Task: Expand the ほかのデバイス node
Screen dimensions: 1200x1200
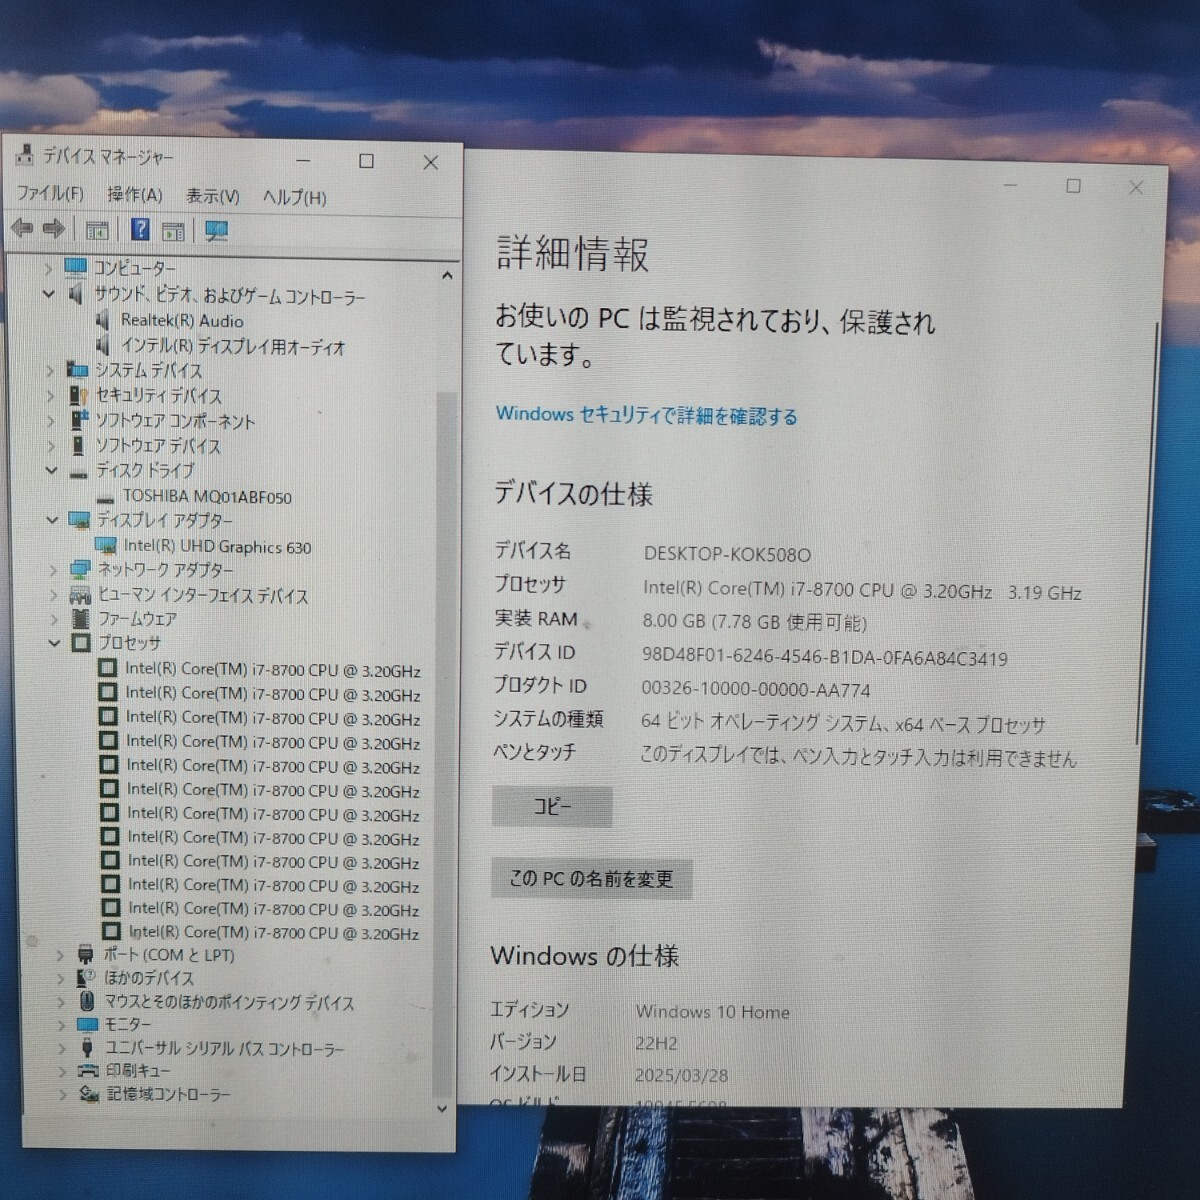Action: 60,978
